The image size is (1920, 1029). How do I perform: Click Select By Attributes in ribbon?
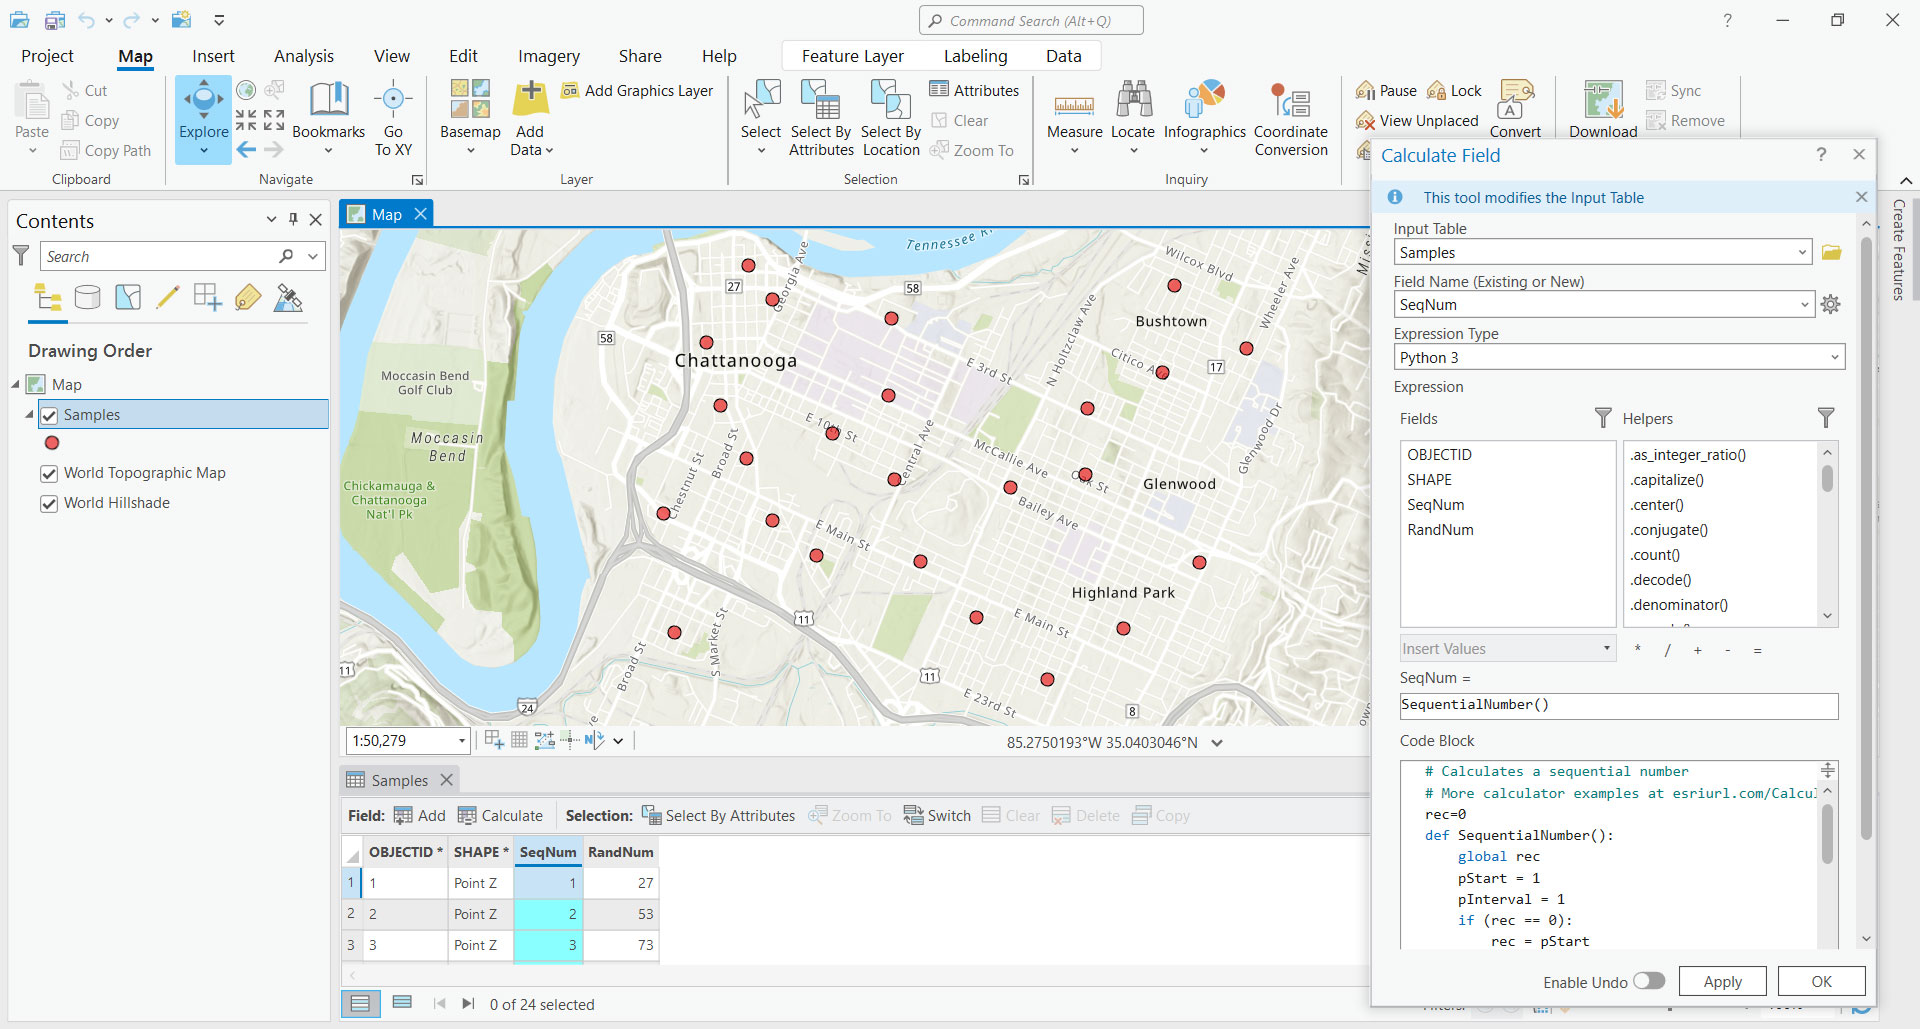[x=820, y=118]
